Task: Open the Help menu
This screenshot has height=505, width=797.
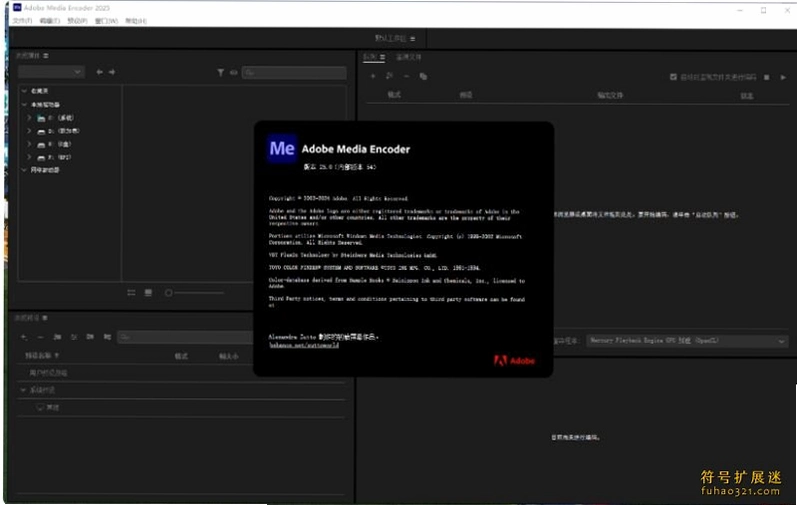Action: click(x=136, y=21)
